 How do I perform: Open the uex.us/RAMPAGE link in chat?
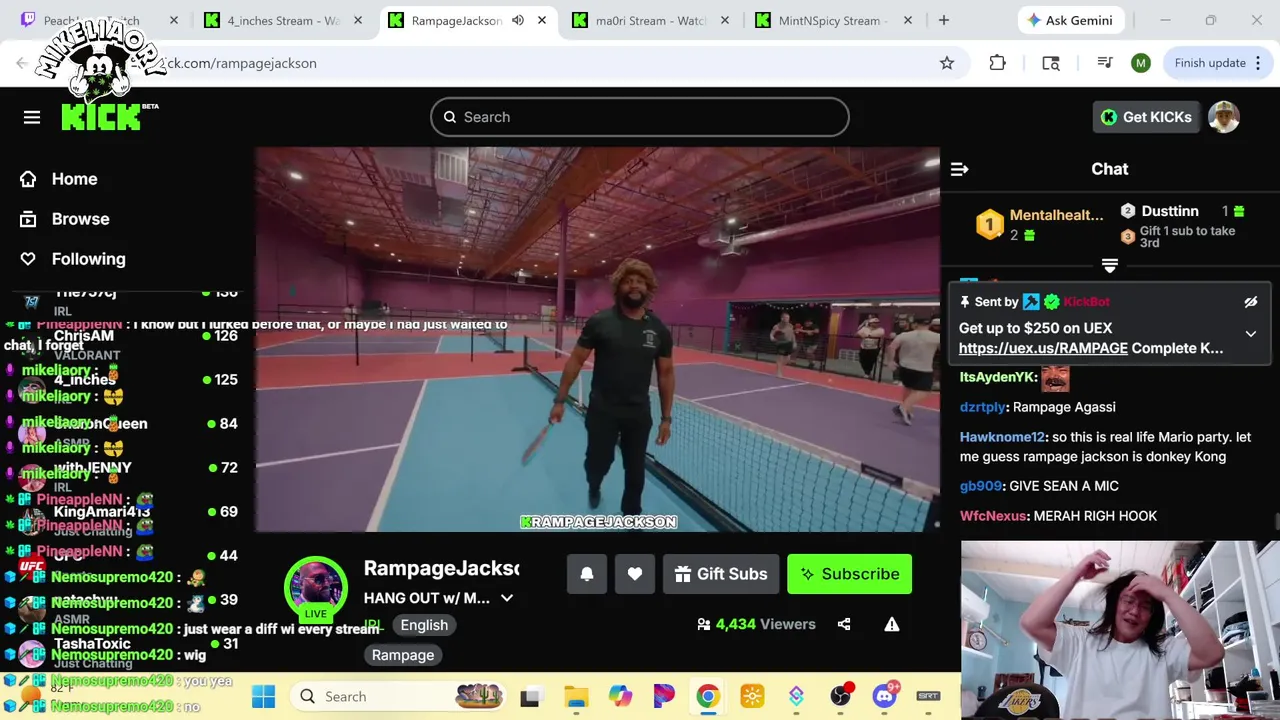click(x=1043, y=348)
